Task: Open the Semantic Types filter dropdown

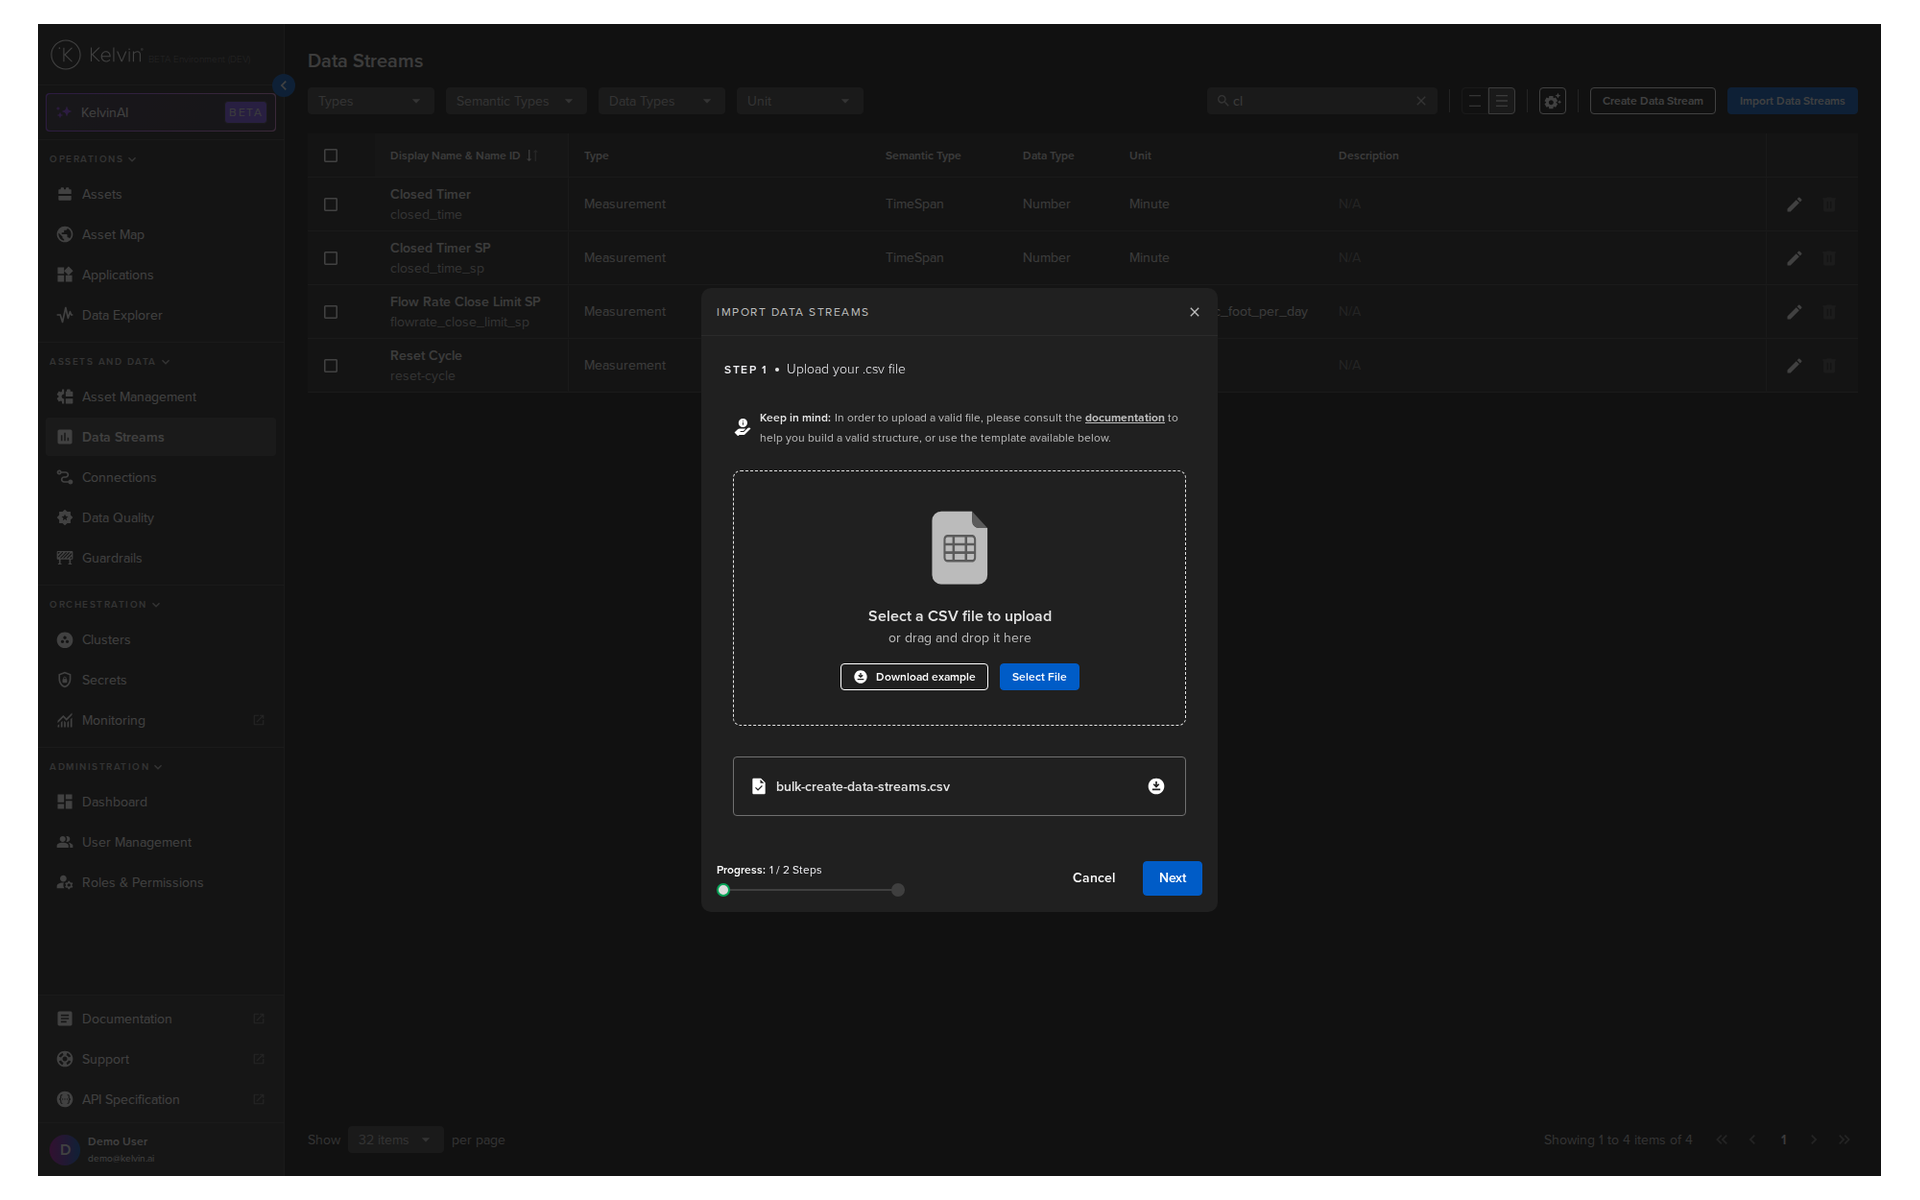Action: (x=515, y=101)
